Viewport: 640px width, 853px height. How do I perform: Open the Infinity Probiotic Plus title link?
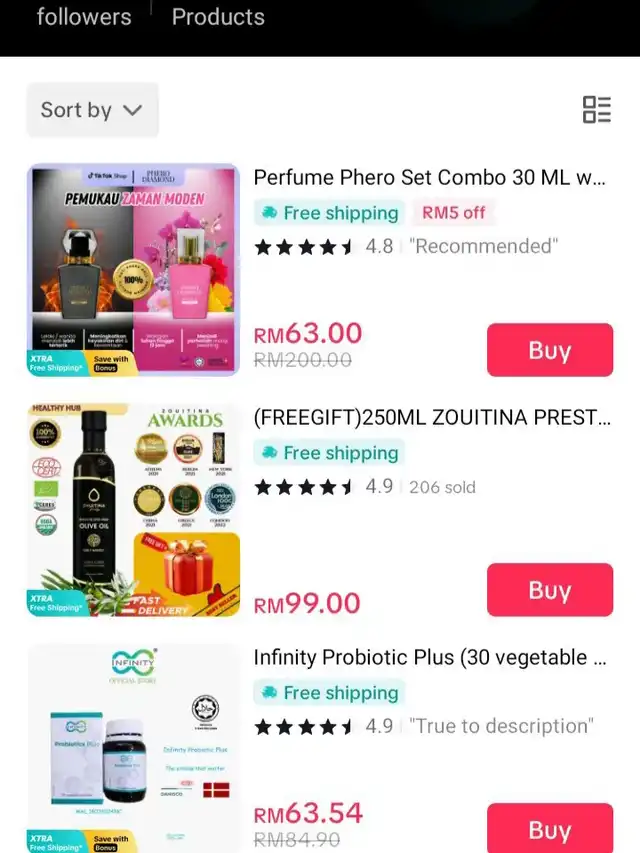pyautogui.click(x=430, y=658)
